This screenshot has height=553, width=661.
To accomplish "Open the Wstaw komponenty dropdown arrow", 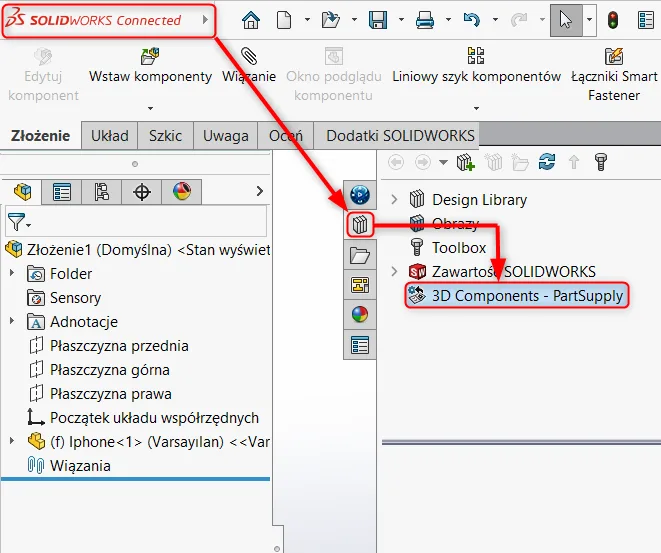I will tap(150, 108).
